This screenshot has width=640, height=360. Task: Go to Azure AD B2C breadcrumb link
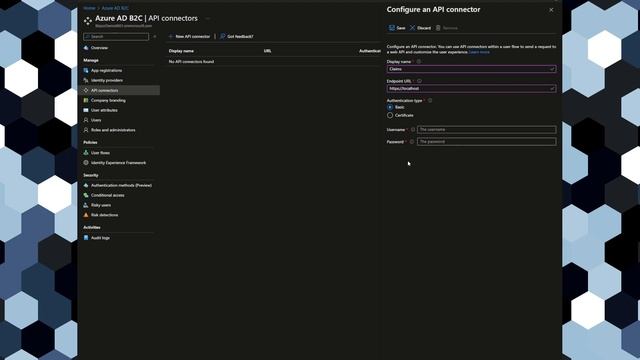pyautogui.click(x=115, y=8)
